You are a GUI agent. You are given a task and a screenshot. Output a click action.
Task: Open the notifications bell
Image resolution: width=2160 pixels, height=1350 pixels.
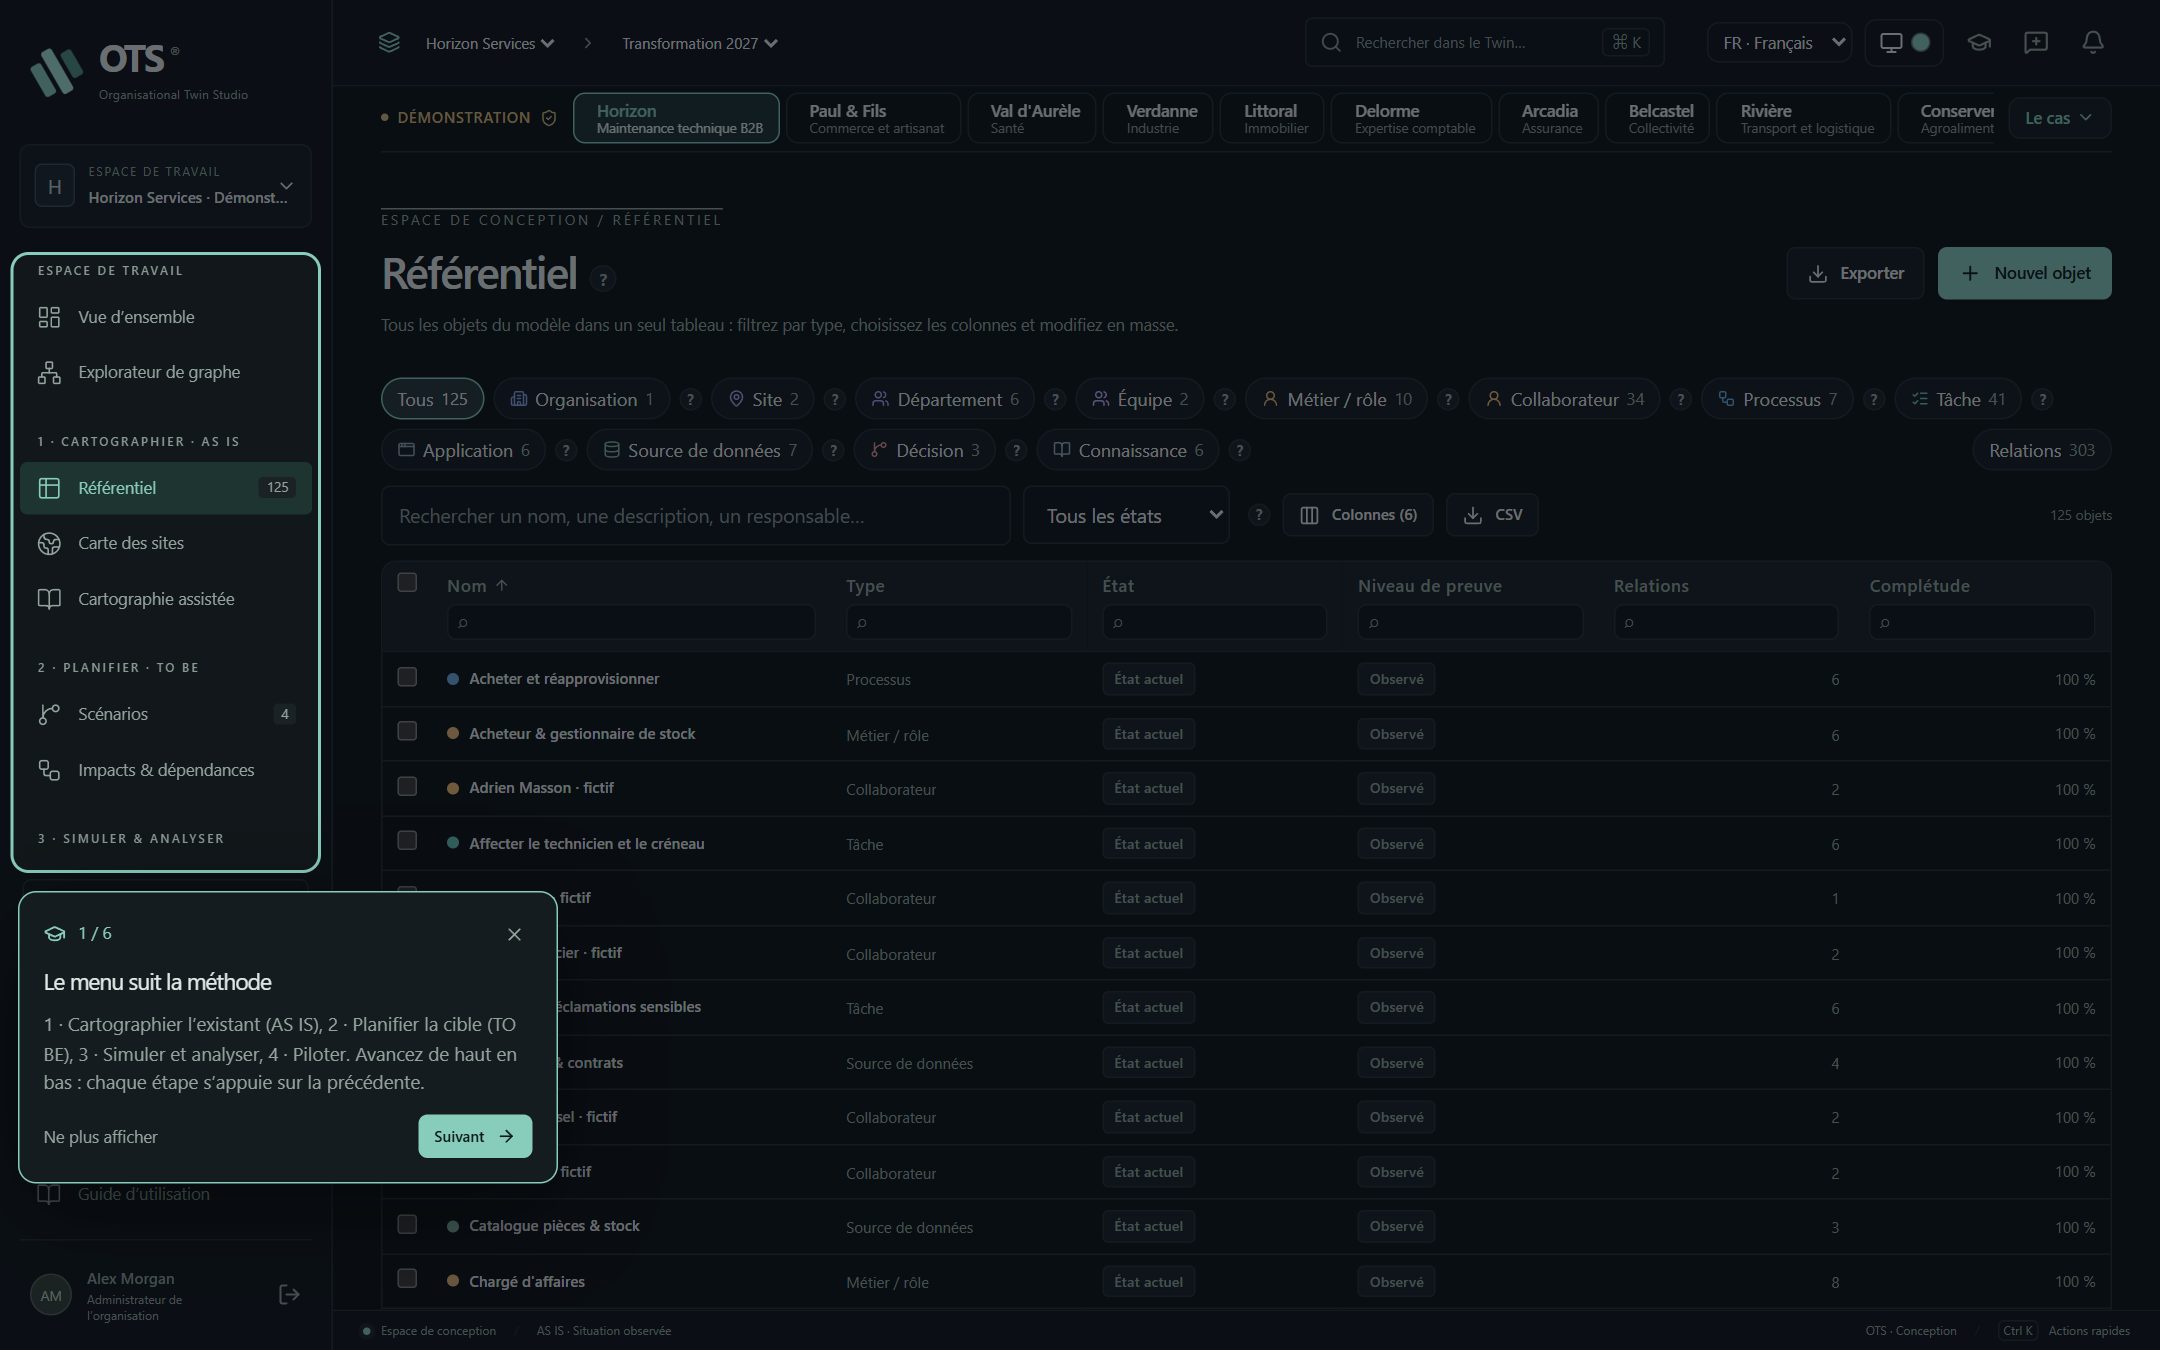click(x=2092, y=42)
